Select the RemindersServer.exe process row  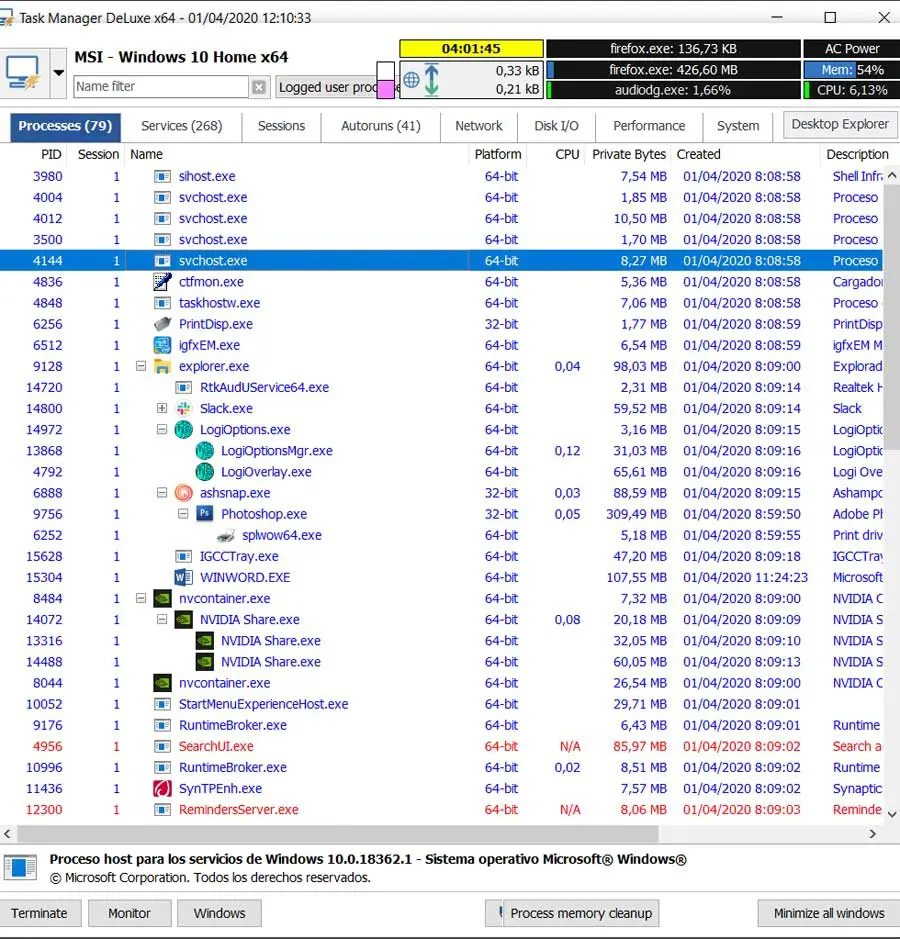pyautogui.click(x=442, y=810)
